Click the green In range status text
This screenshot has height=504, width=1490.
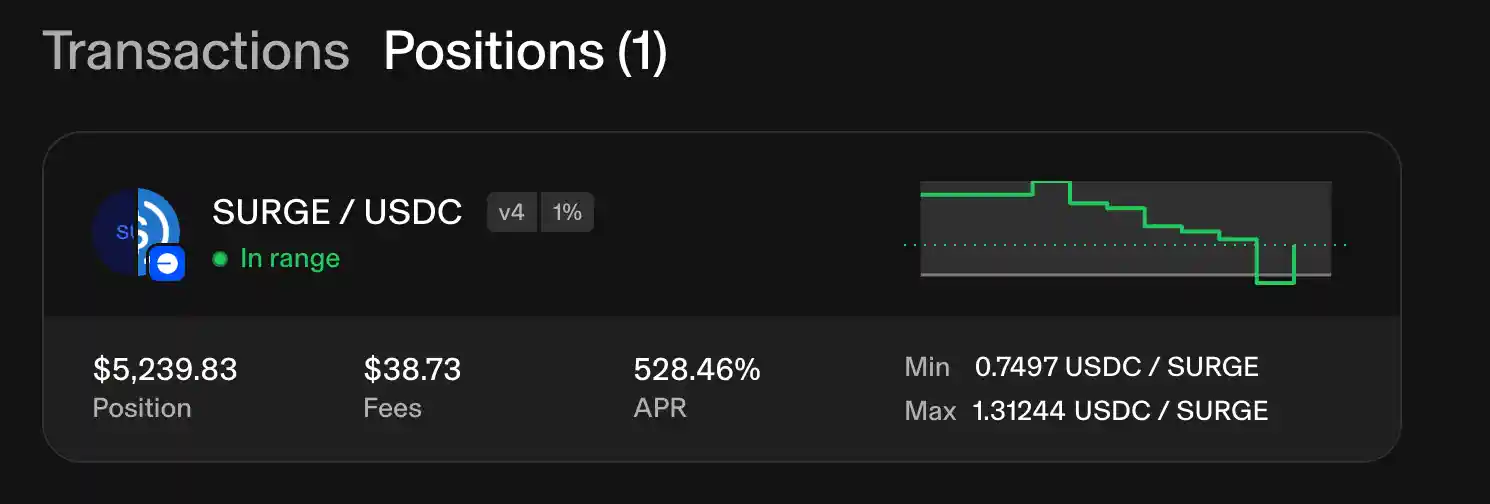[x=290, y=259]
